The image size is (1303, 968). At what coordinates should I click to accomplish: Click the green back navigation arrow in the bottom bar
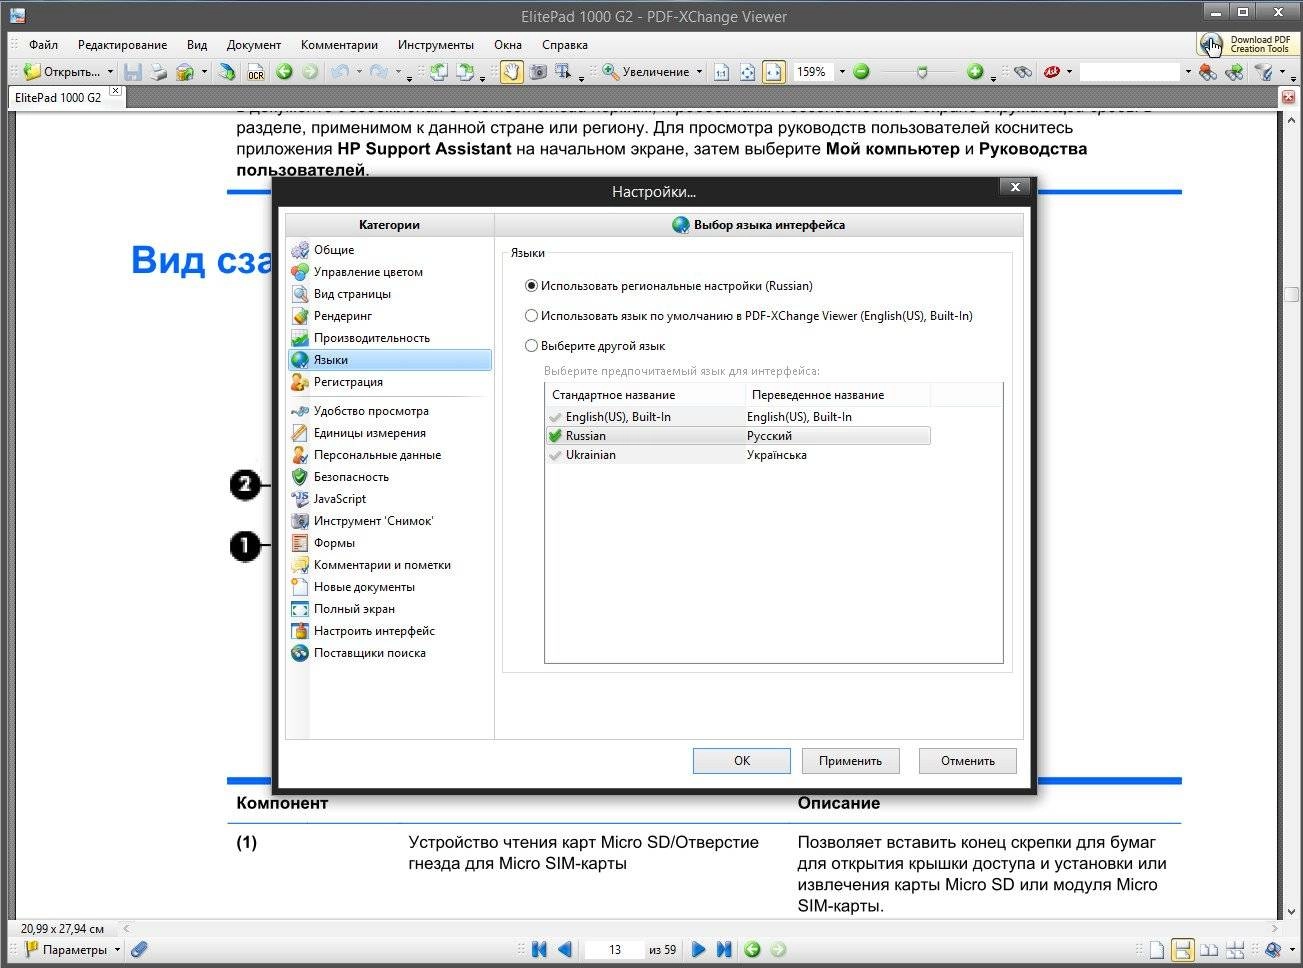[x=752, y=950]
